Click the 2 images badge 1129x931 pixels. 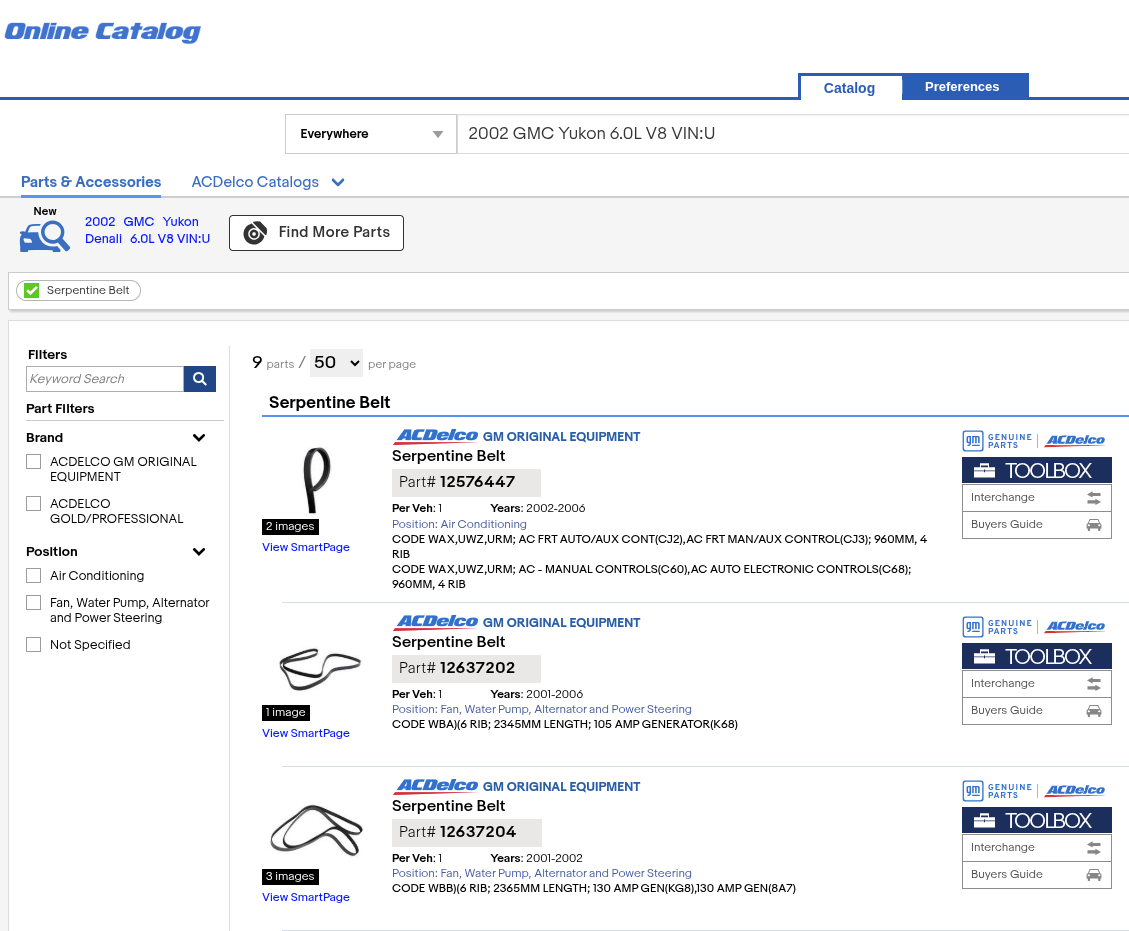(290, 526)
